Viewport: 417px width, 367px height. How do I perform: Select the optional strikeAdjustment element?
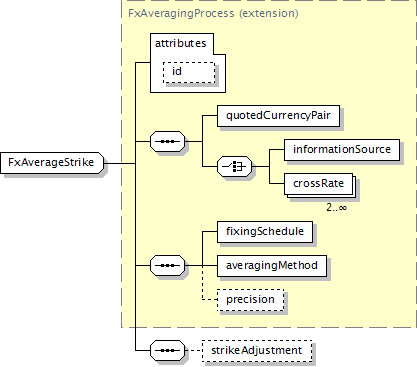(257, 351)
